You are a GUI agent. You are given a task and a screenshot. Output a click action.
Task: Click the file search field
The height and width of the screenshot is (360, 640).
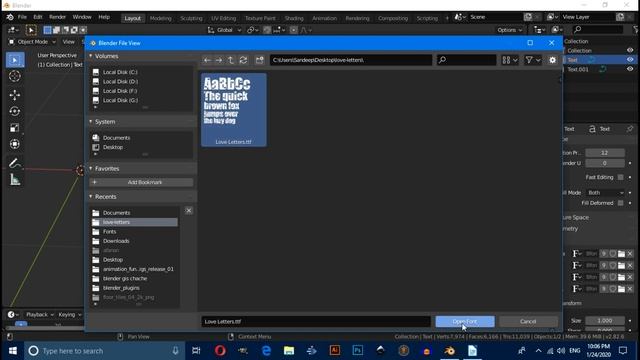pyautogui.click(x=467, y=60)
